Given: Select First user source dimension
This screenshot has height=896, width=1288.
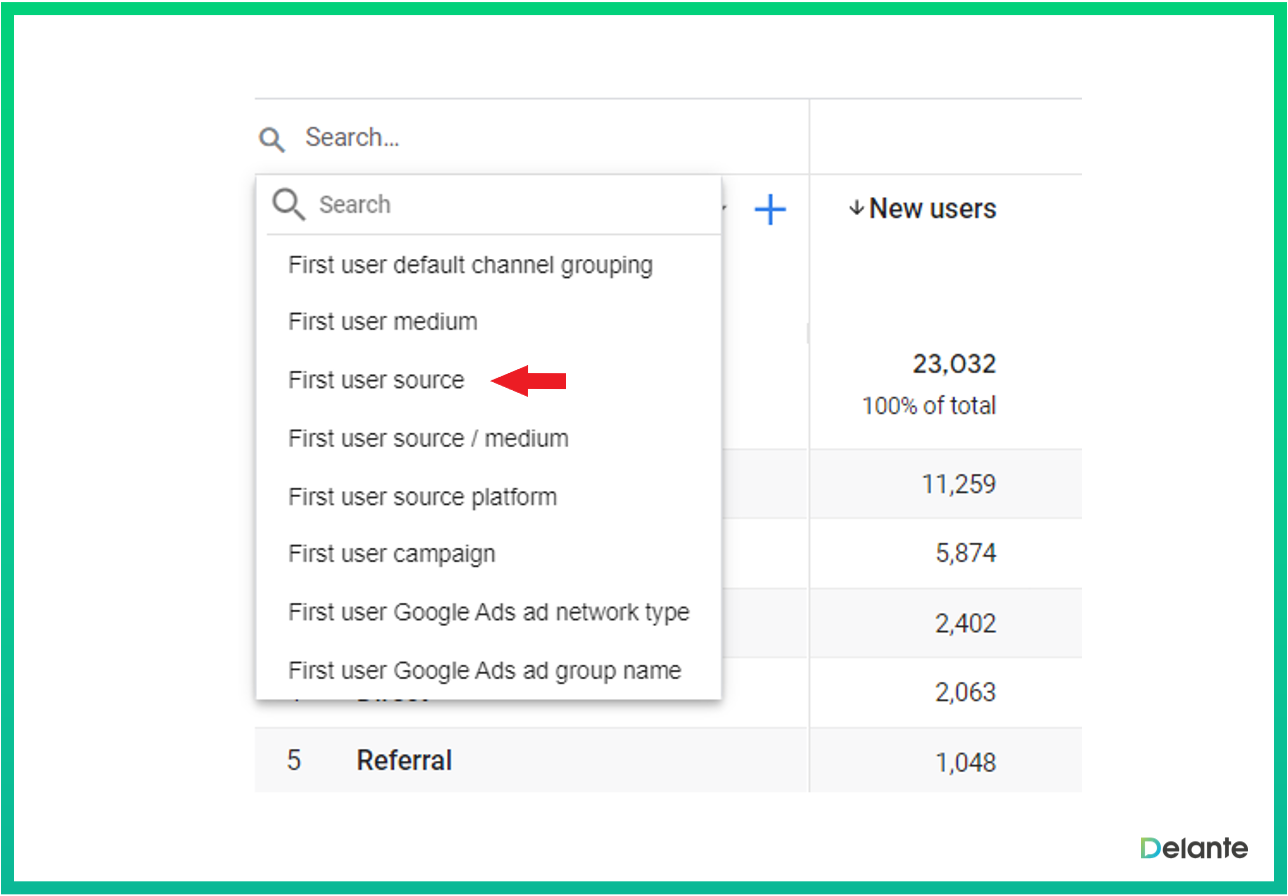Looking at the screenshot, I should [376, 380].
